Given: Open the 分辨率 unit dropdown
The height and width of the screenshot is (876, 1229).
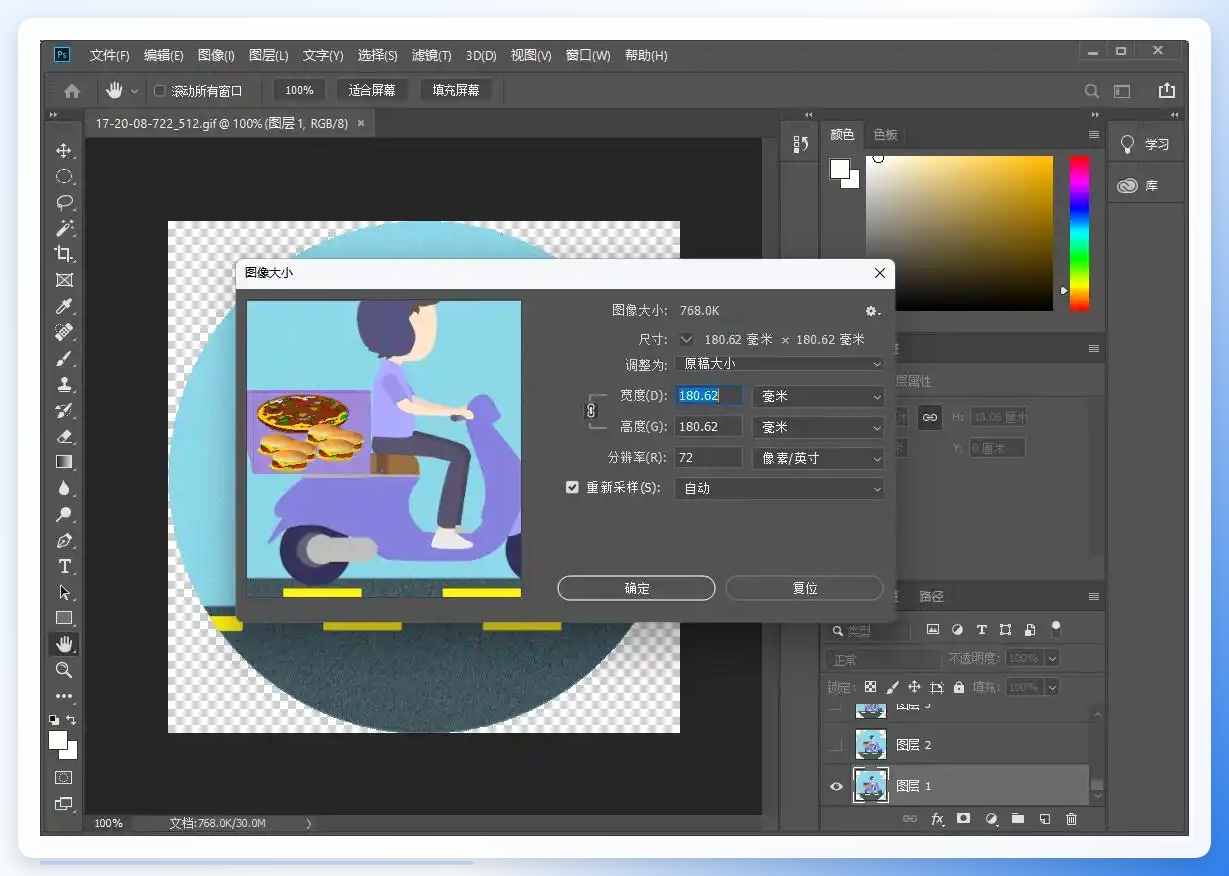Looking at the screenshot, I should 818,458.
